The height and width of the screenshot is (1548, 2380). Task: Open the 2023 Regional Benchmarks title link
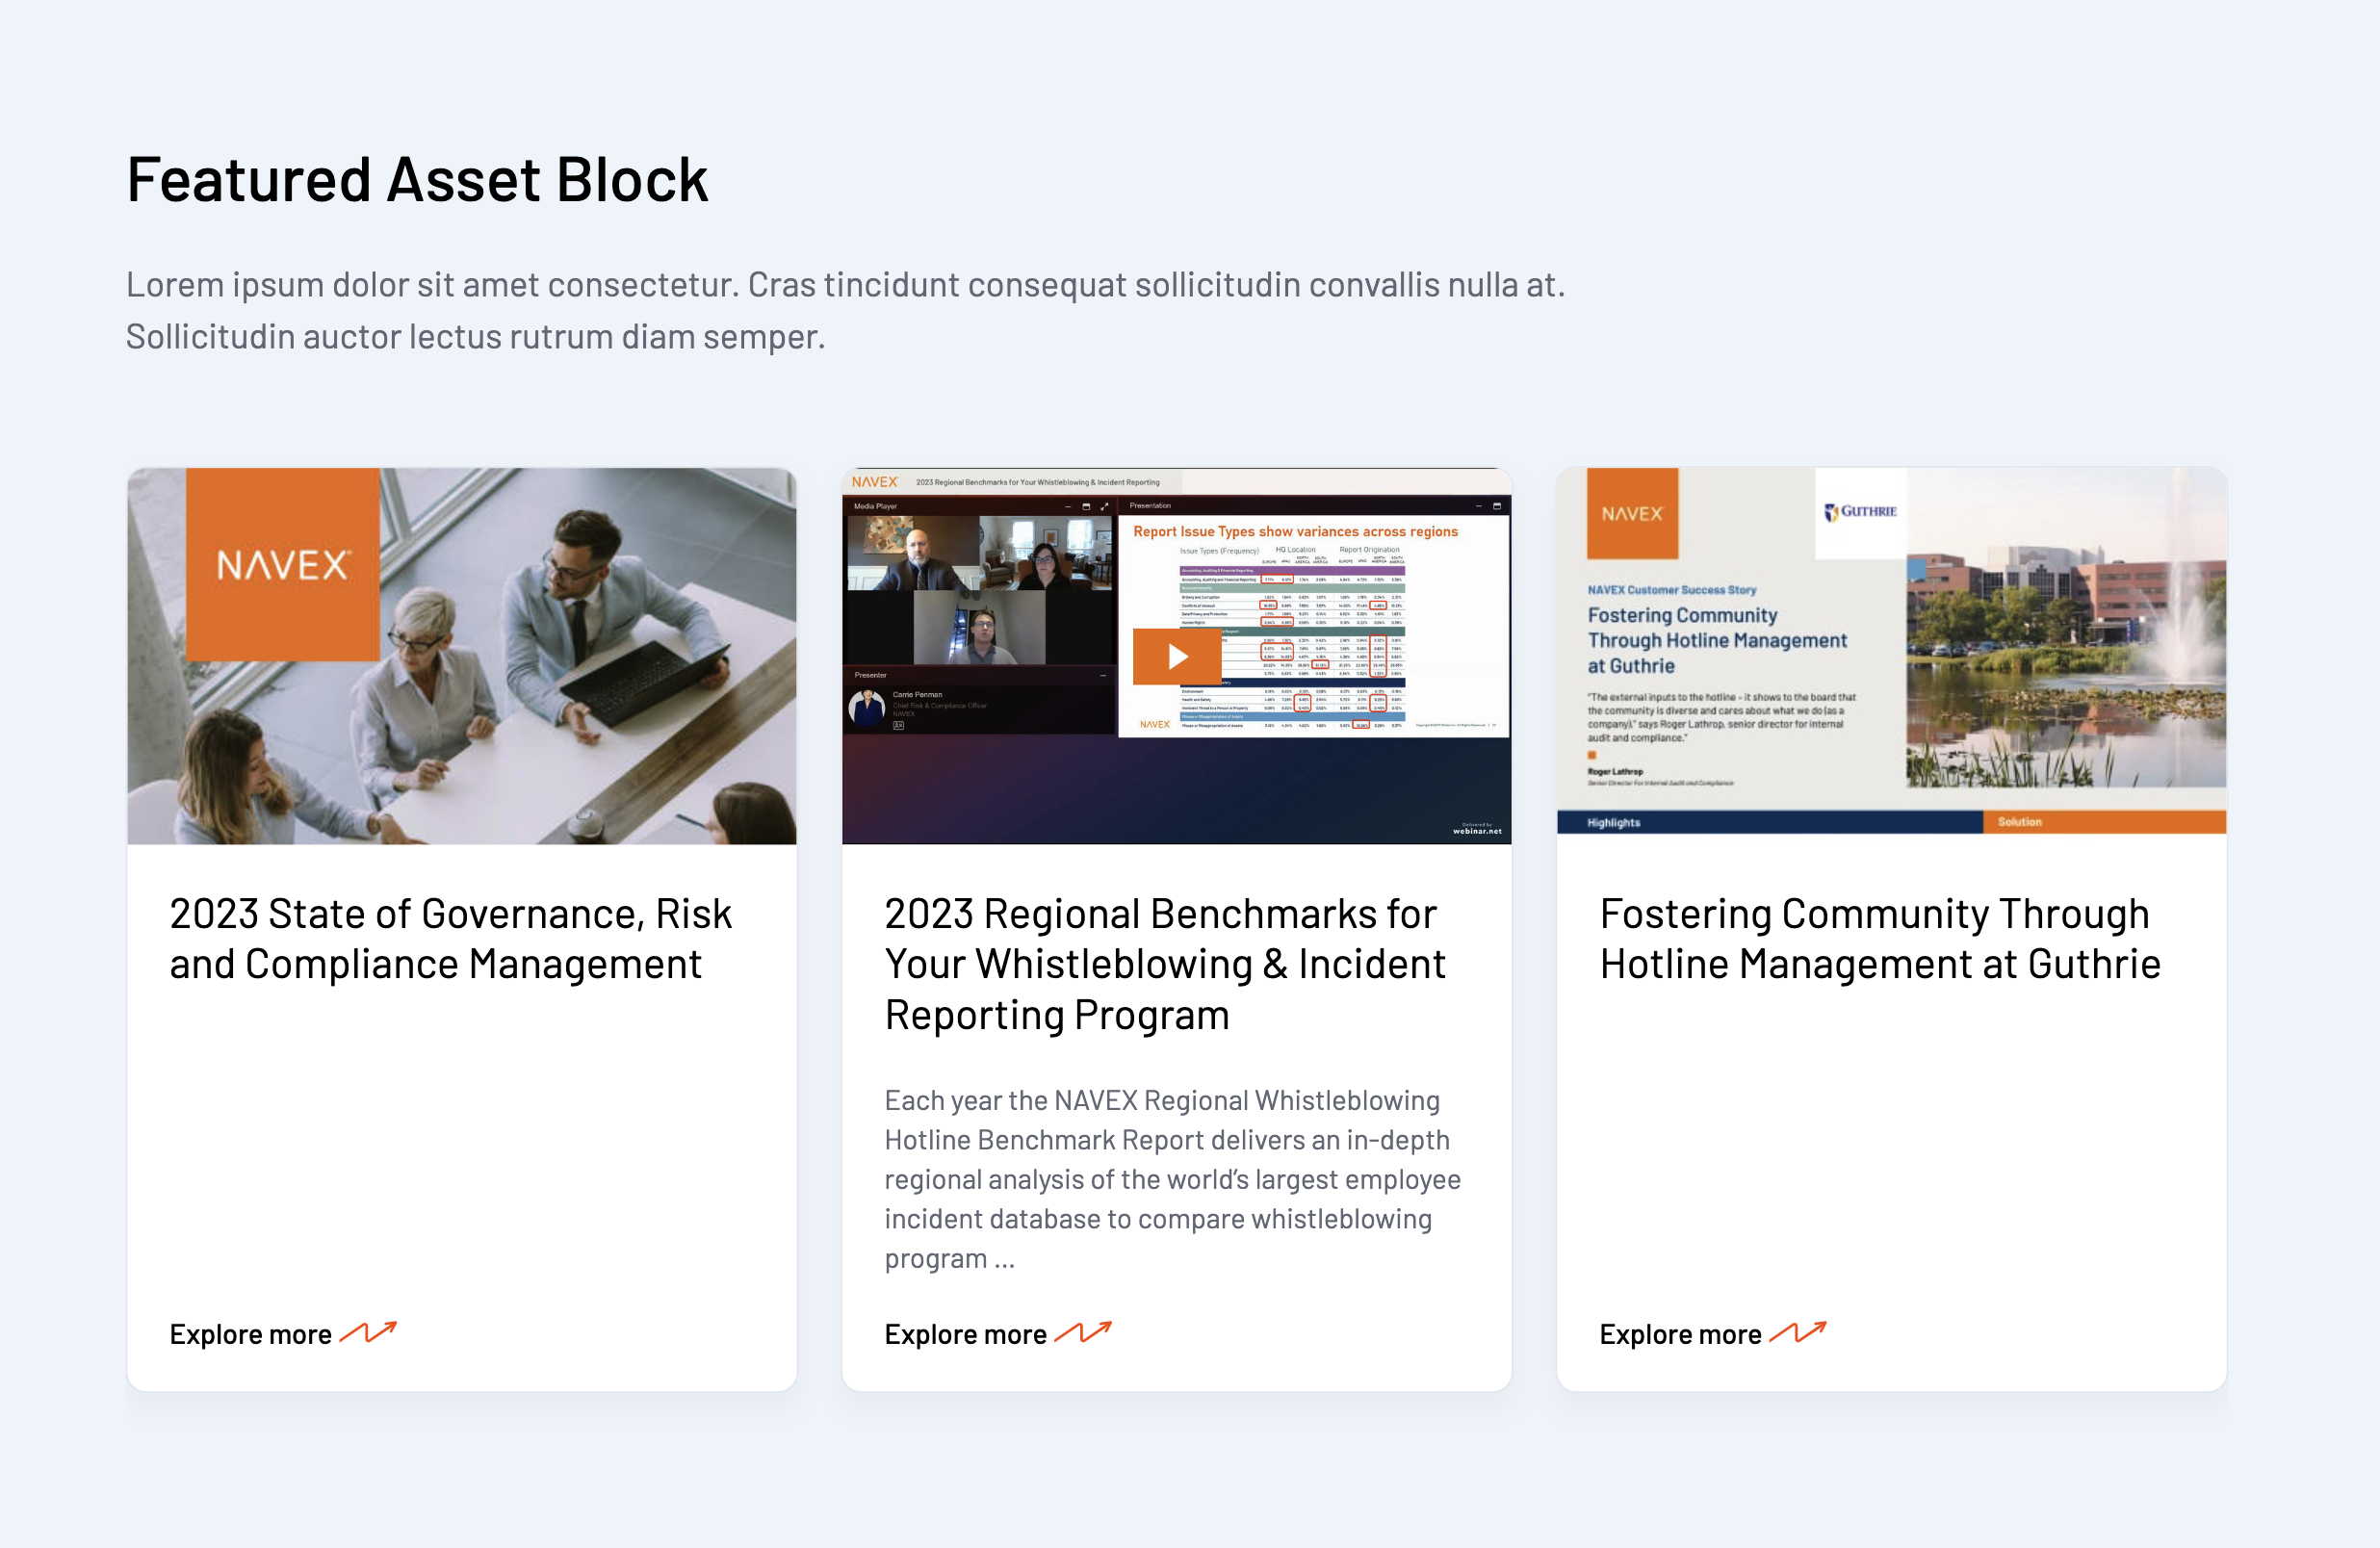(x=1165, y=963)
